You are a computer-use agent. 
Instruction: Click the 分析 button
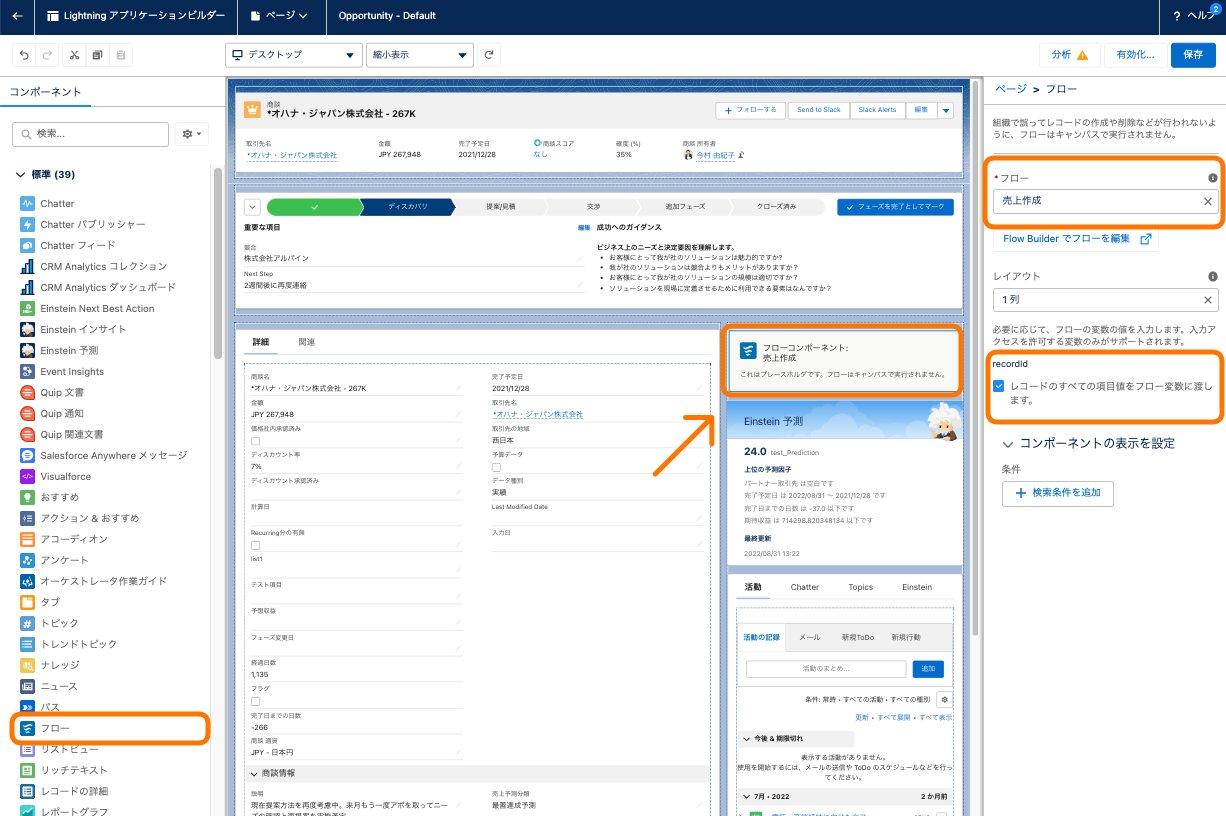[x=1069, y=55]
